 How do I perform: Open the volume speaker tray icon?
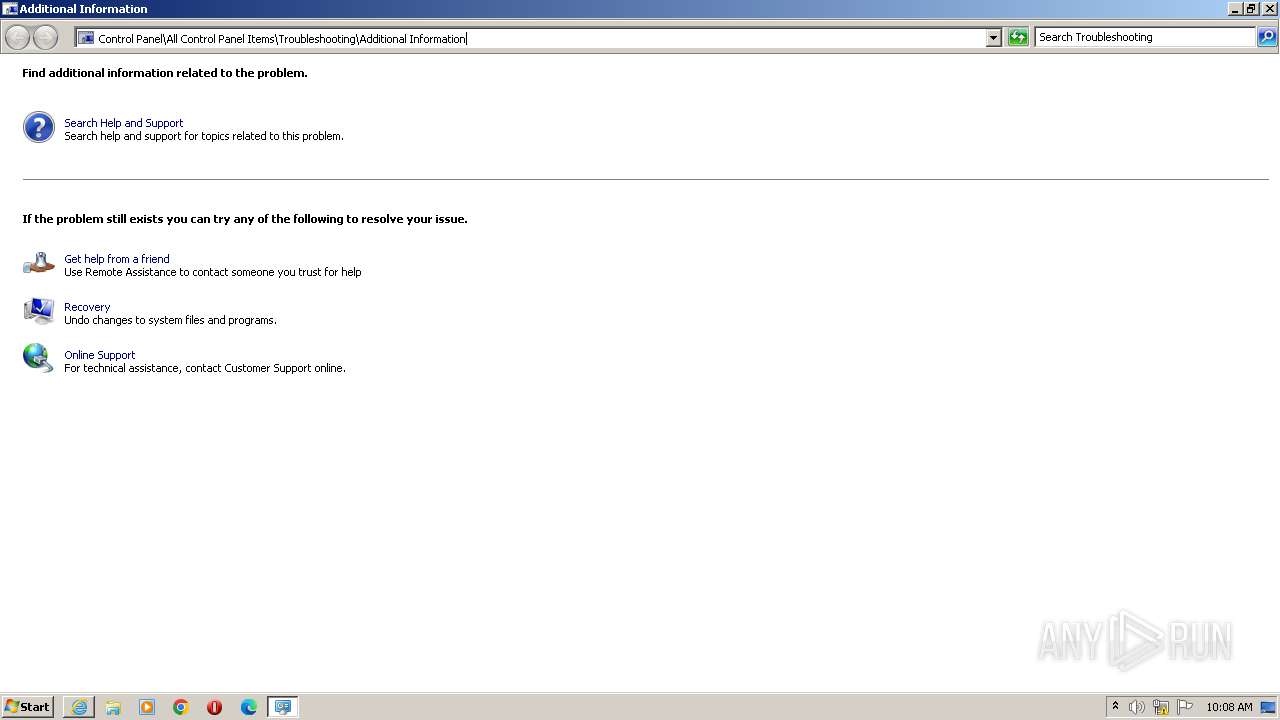click(1137, 707)
